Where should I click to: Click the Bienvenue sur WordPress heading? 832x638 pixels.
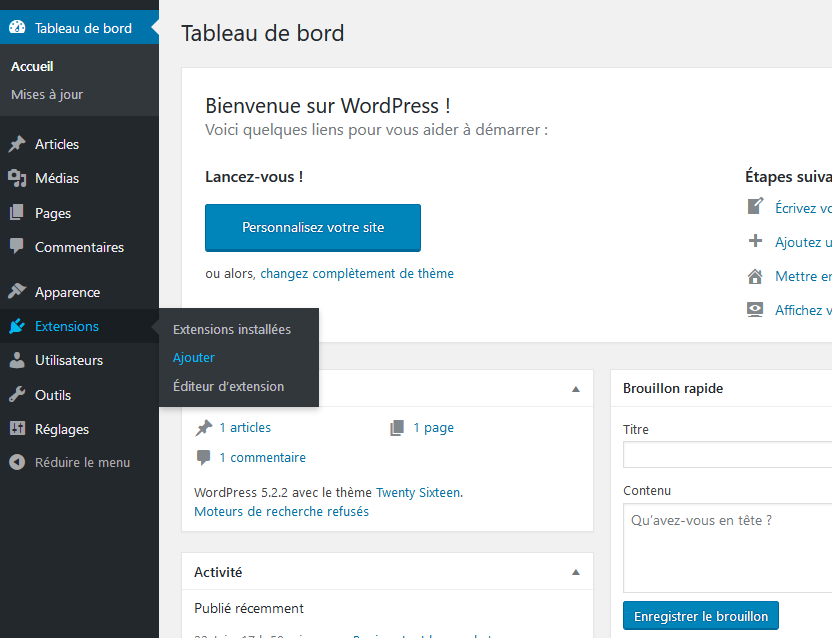328,106
